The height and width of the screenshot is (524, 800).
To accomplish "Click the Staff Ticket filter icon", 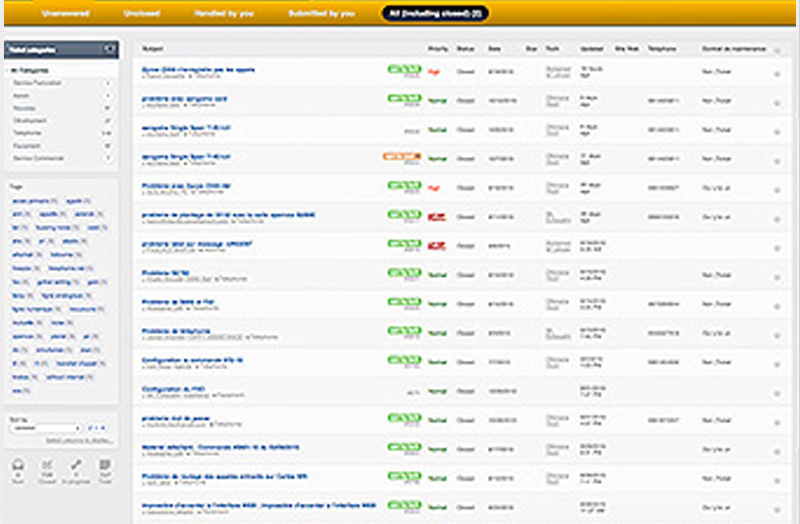I will click(x=104, y=470).
